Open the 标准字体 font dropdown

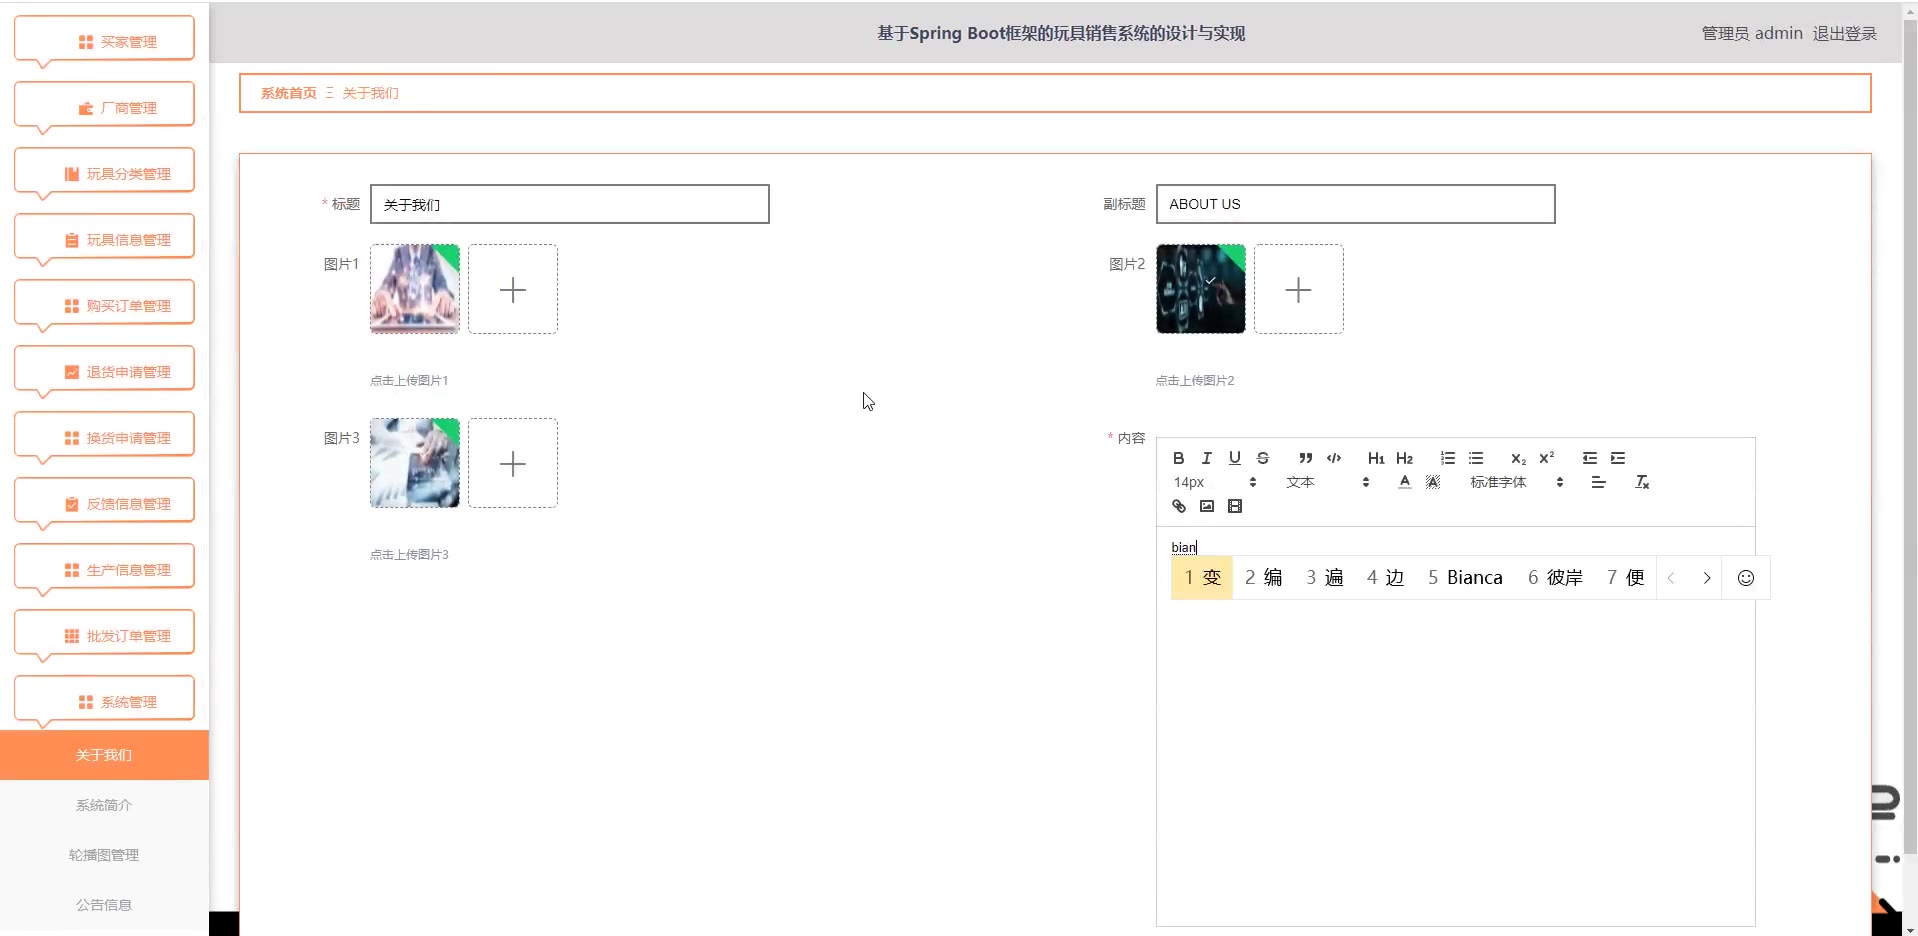tap(1516, 482)
